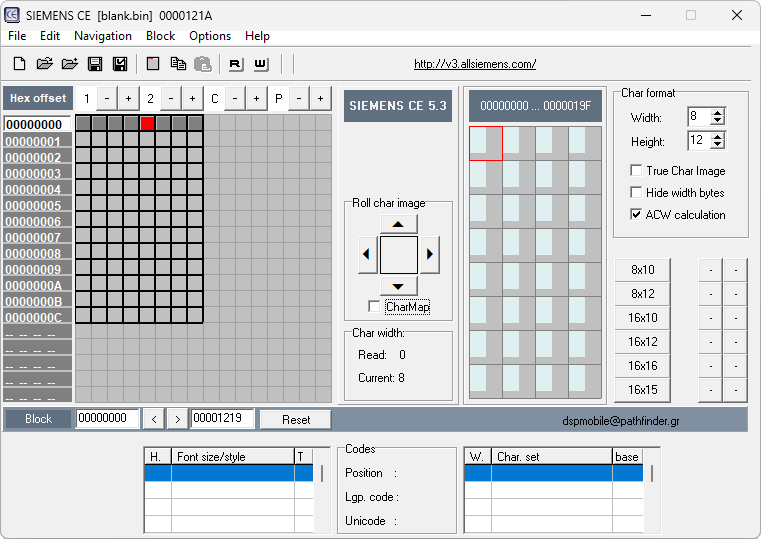This screenshot has width=761, height=539.
Task: Copy with the two-pages toolbar icon
Action: [178, 64]
